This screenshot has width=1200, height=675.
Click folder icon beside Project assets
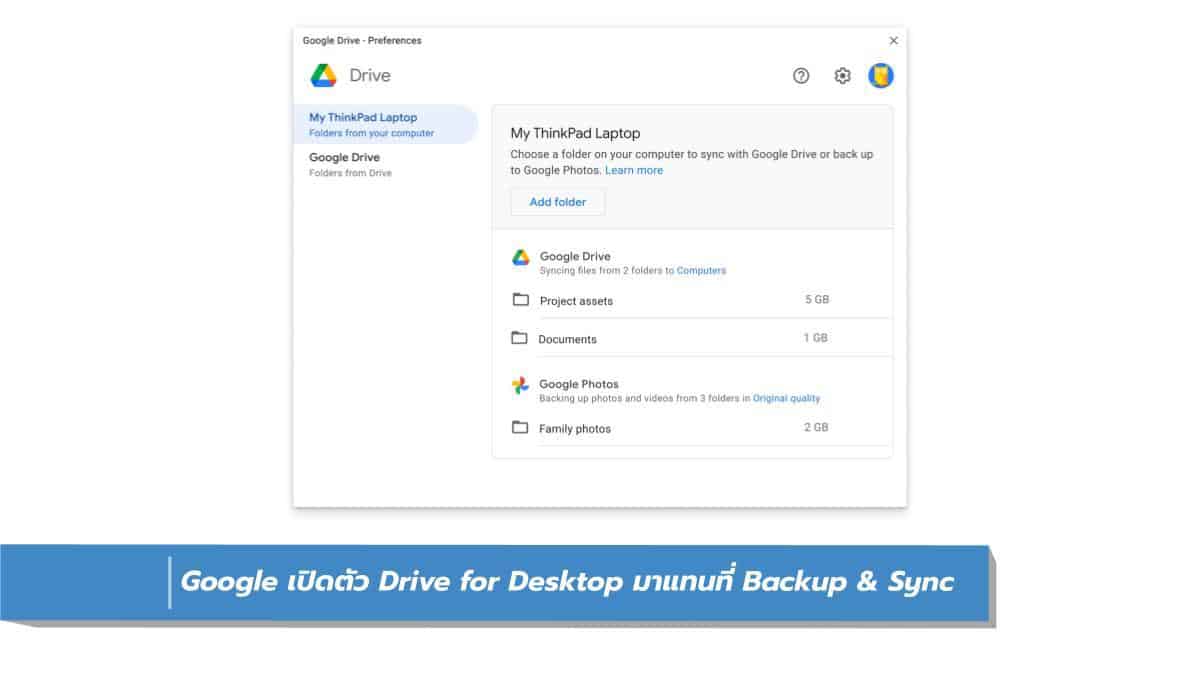[520, 300]
